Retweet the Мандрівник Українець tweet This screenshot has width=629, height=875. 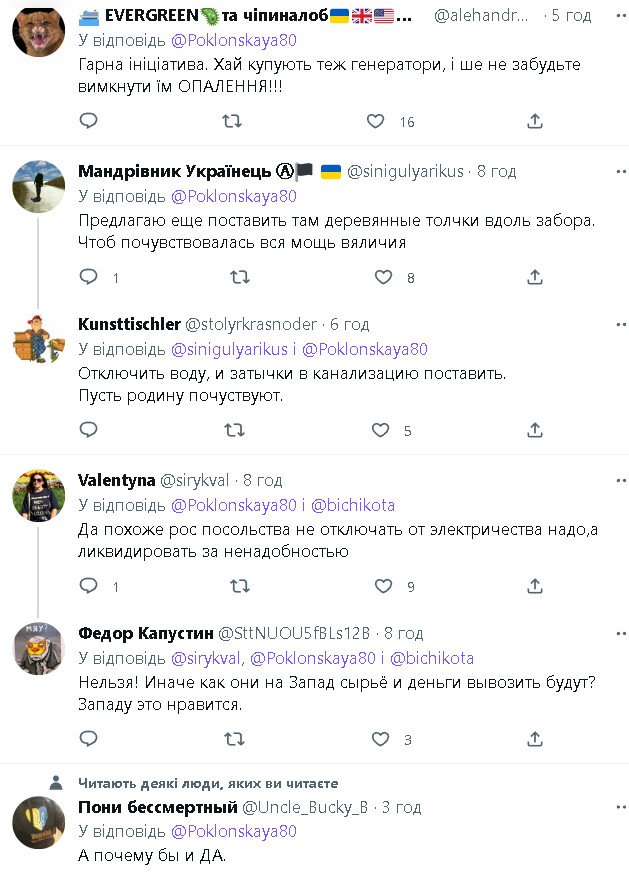click(x=240, y=276)
